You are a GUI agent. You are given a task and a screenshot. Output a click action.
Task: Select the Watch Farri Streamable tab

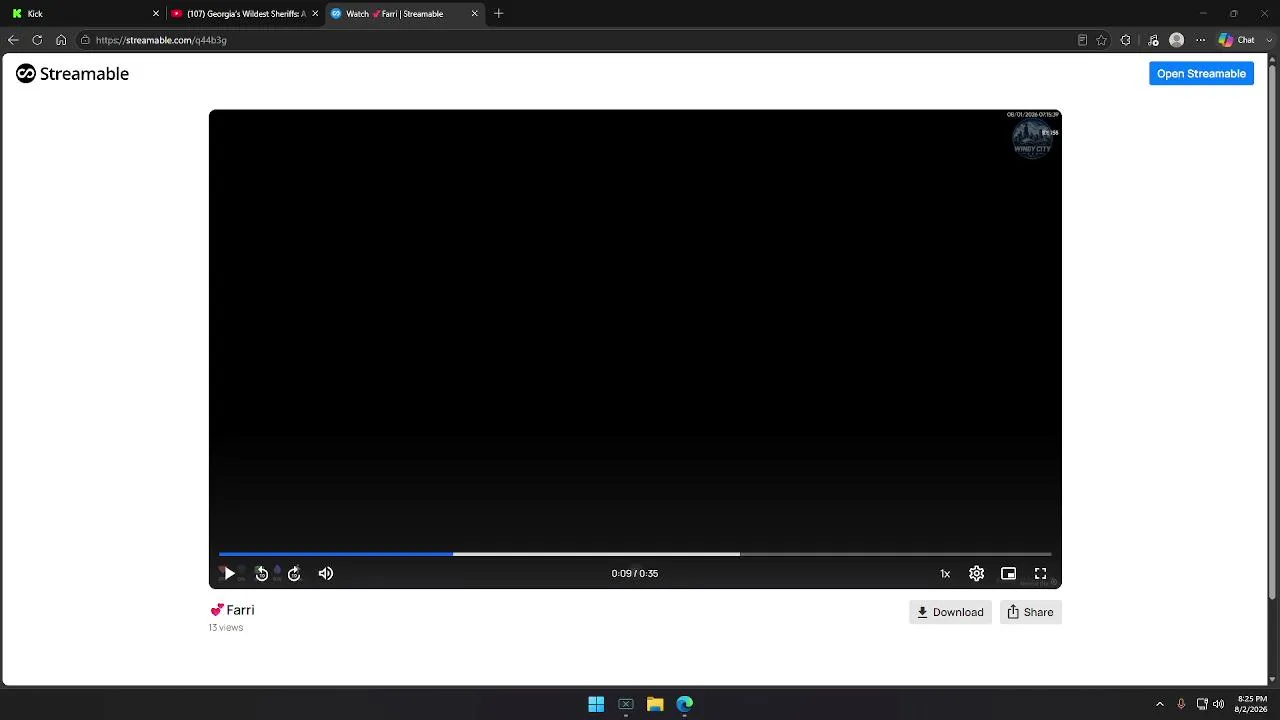pos(403,13)
